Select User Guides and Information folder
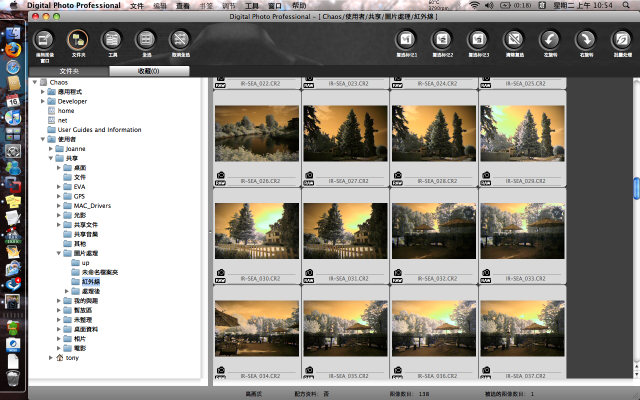The image size is (640, 400). (99, 130)
